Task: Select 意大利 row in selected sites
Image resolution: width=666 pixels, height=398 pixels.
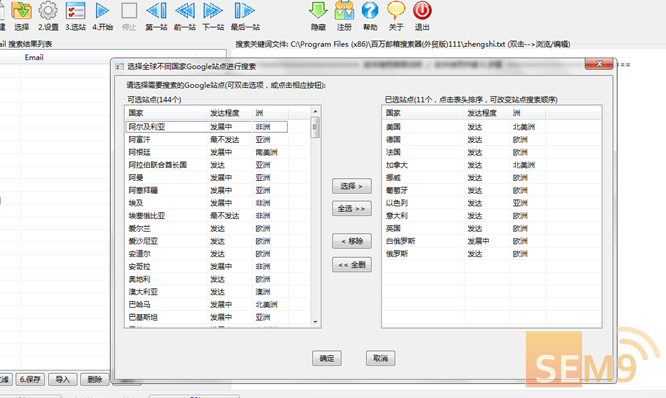Action: [x=464, y=216]
